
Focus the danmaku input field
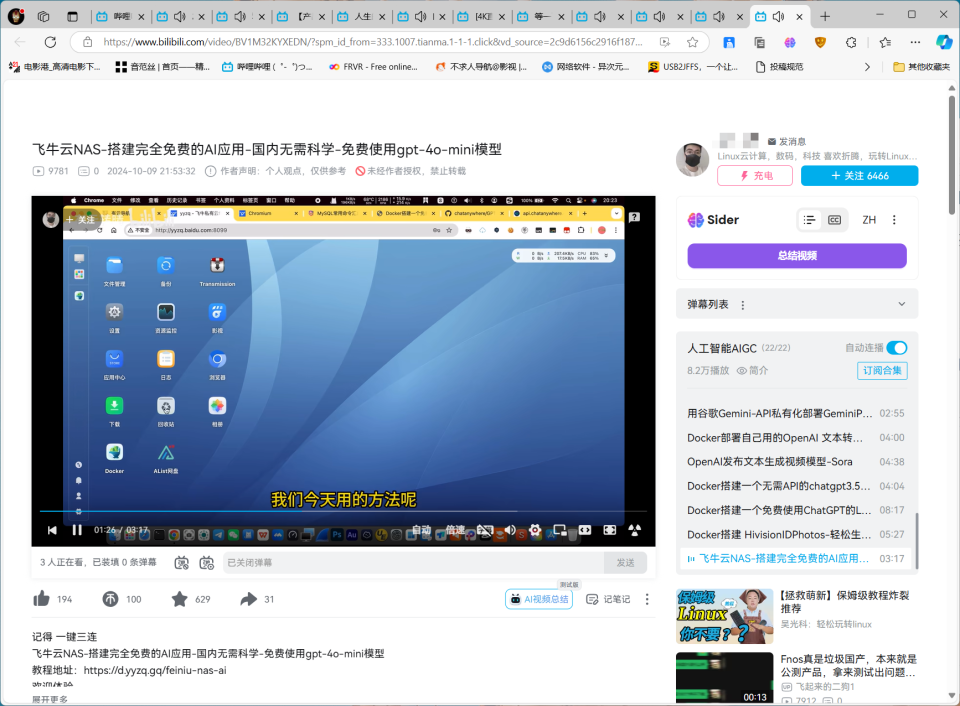413,563
